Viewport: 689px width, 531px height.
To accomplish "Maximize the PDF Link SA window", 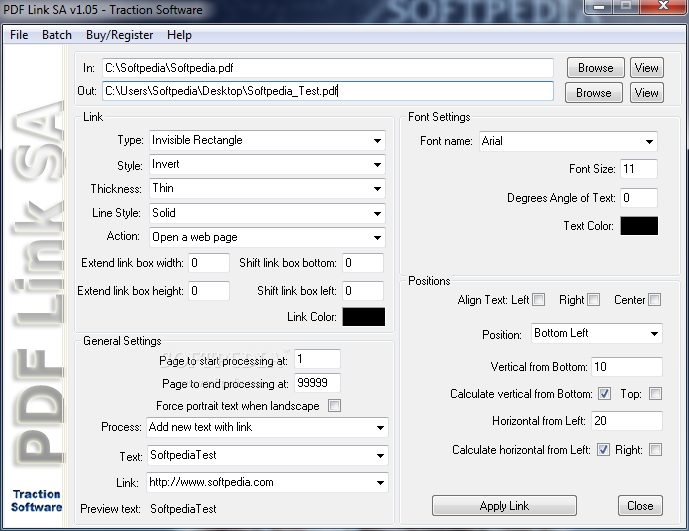I will (626, 6).
